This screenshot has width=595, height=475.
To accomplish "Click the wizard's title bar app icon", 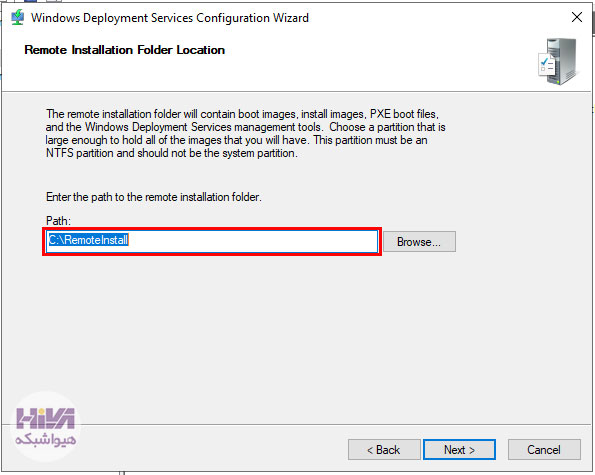I will (17, 18).
